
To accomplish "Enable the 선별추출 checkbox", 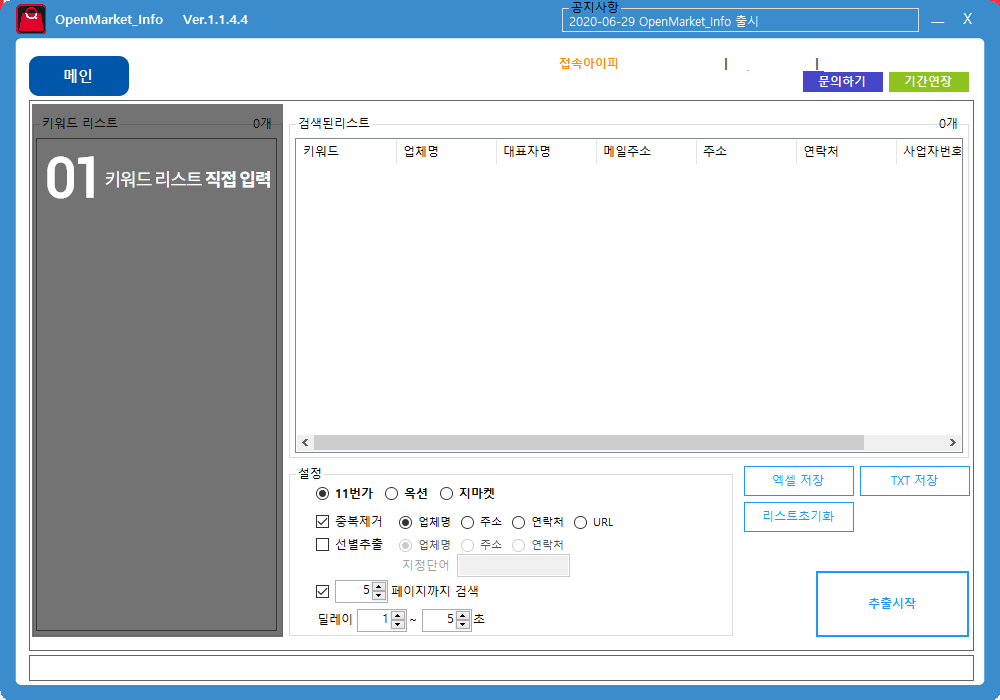I will point(323,544).
